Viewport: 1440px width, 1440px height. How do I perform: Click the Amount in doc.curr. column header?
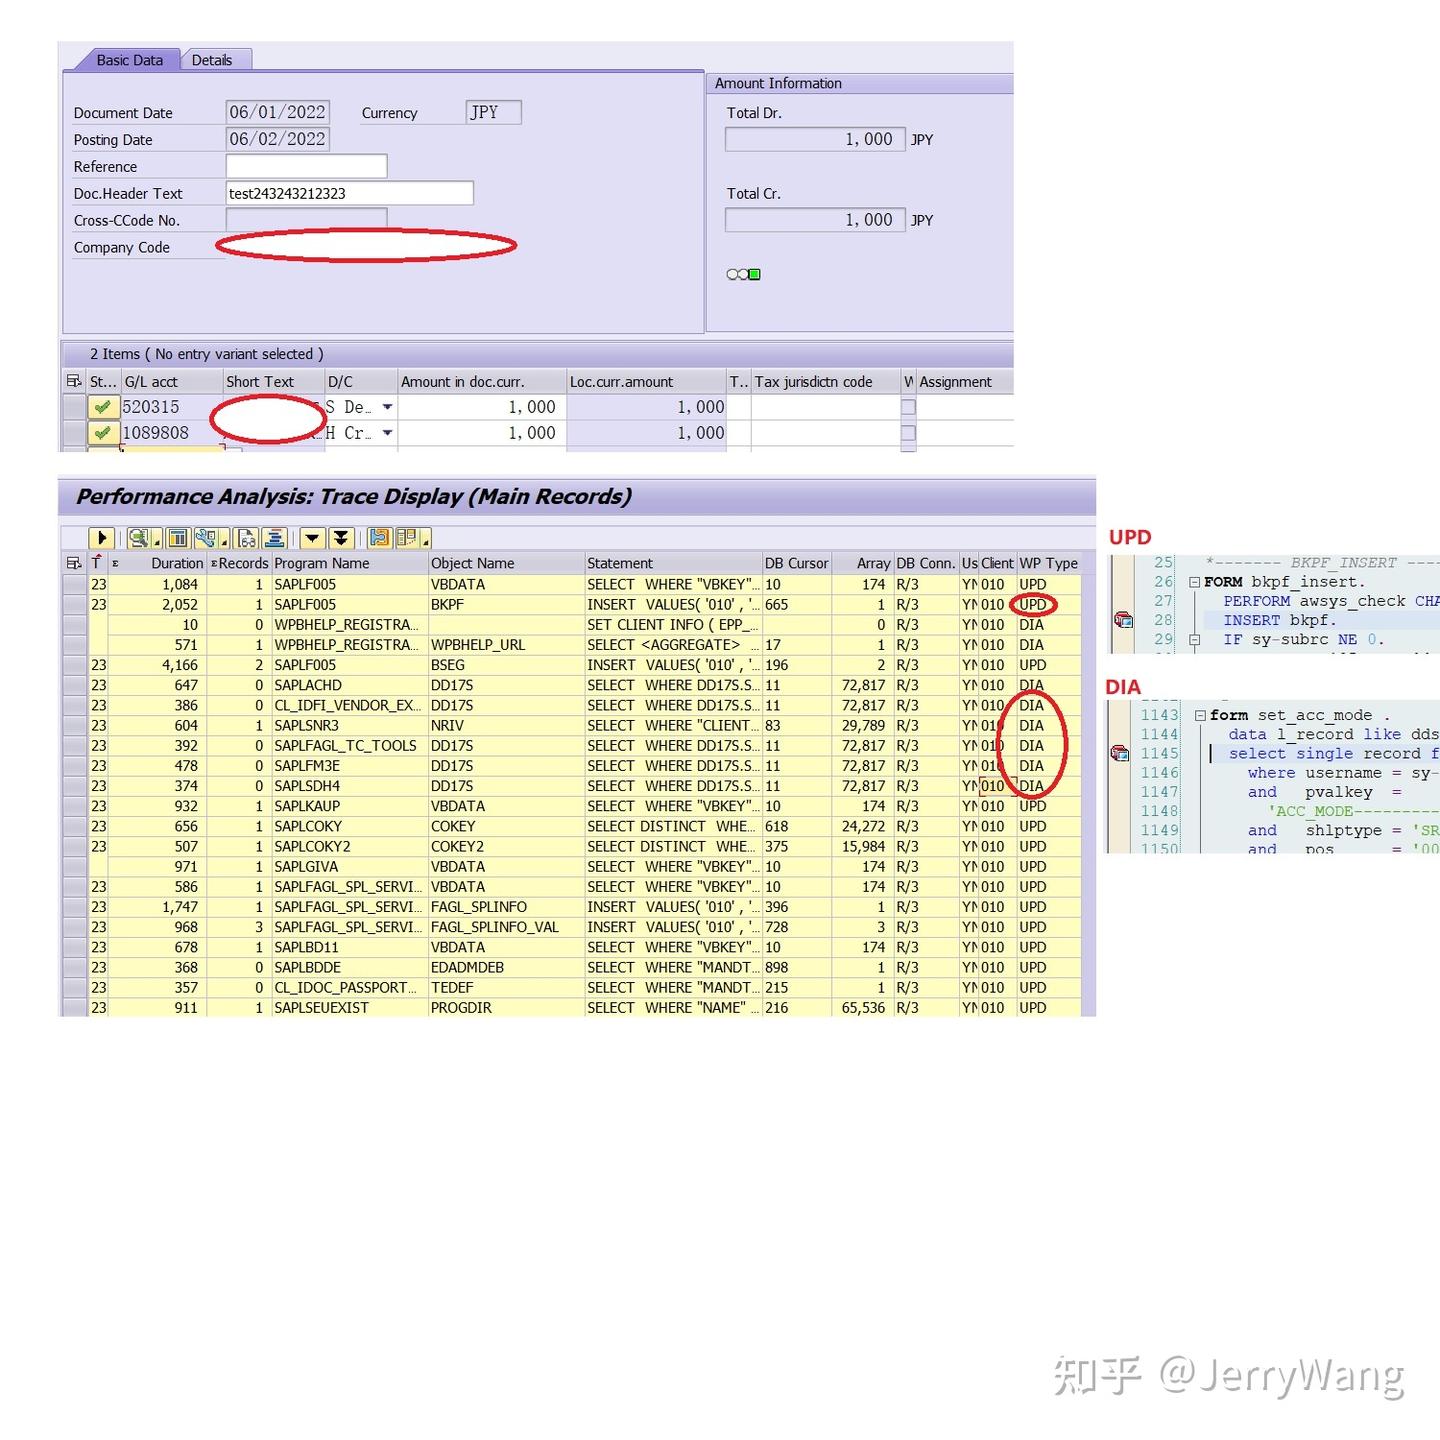[482, 381]
